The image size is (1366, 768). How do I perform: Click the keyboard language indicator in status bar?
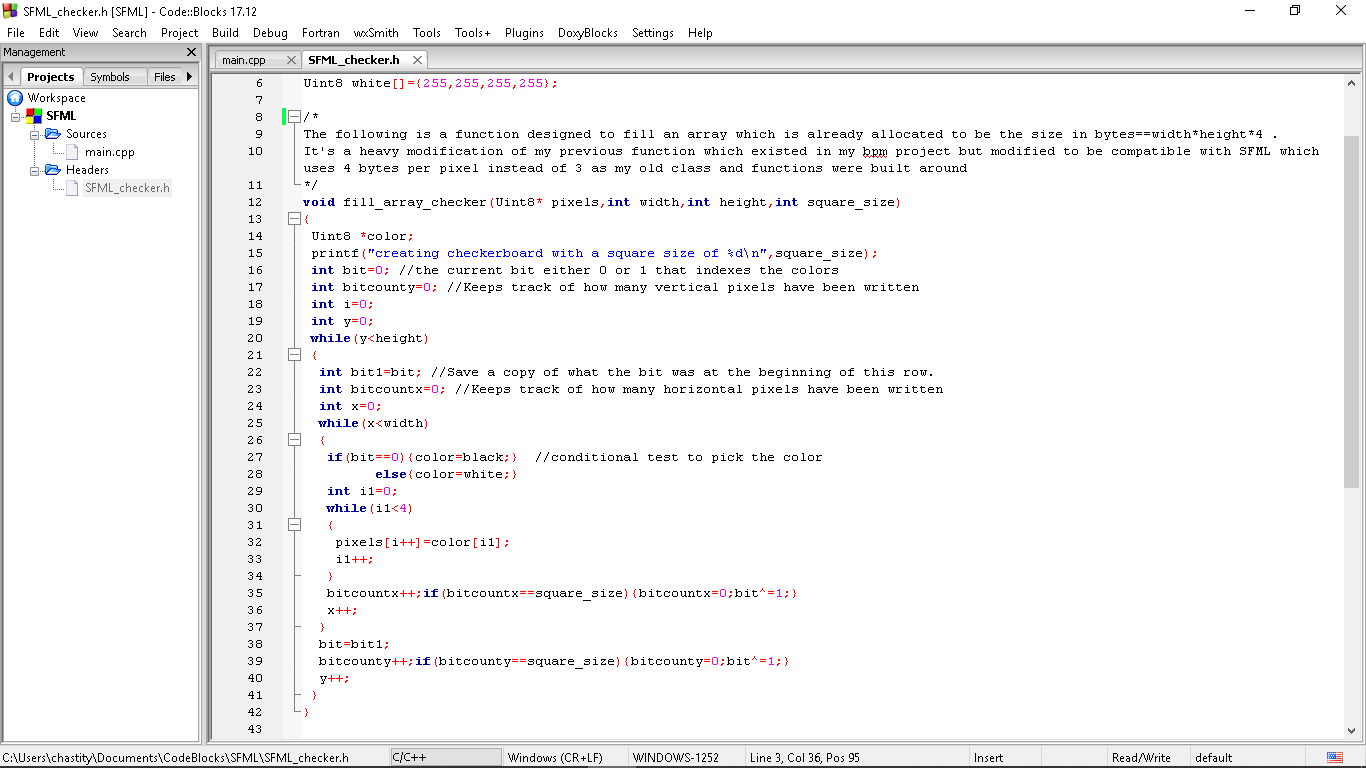point(1334,757)
